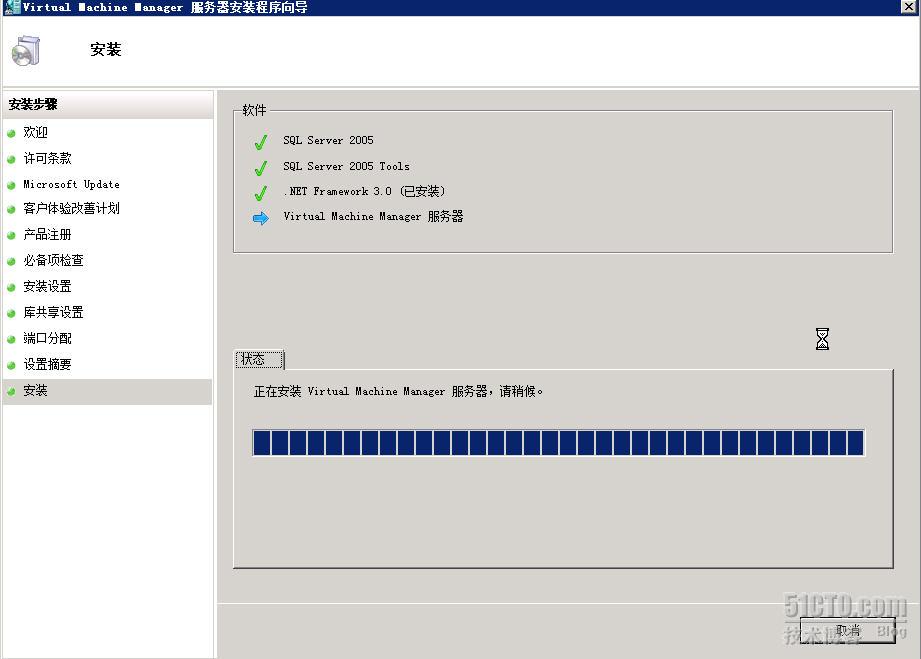Click the Virtual Machine Manager 服务器 entry text
This screenshot has width=921, height=659.
pyautogui.click(x=373, y=216)
